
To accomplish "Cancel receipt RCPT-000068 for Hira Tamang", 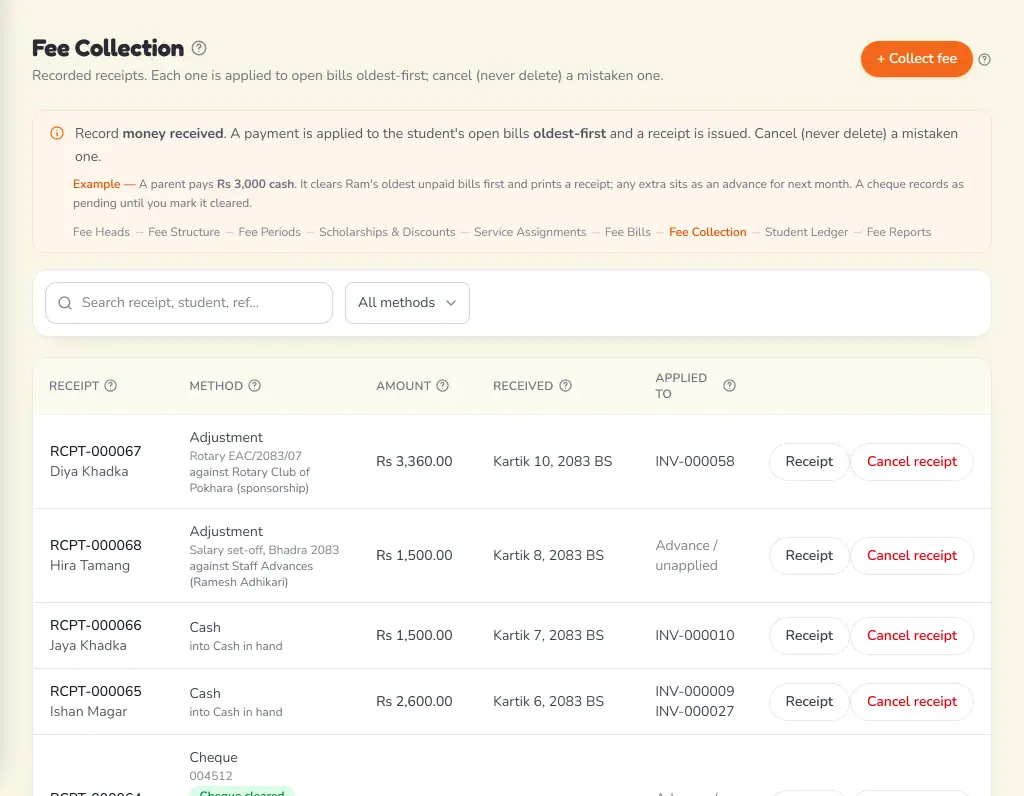I will 912,556.
